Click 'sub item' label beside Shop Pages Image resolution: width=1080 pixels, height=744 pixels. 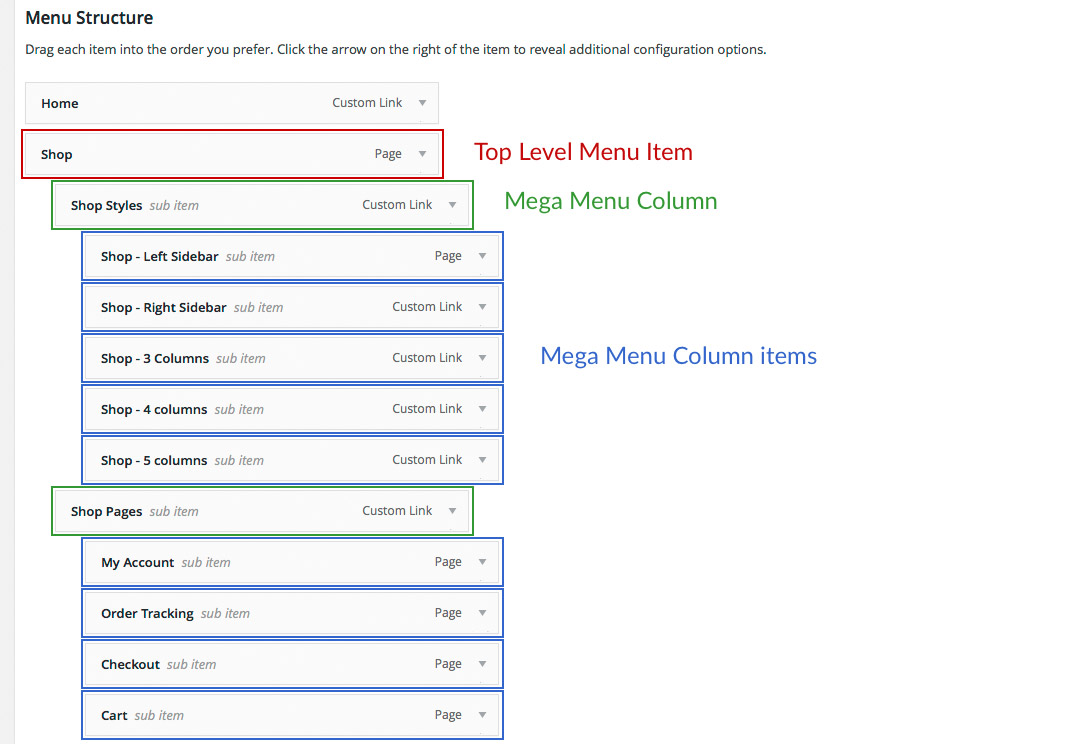pos(174,511)
